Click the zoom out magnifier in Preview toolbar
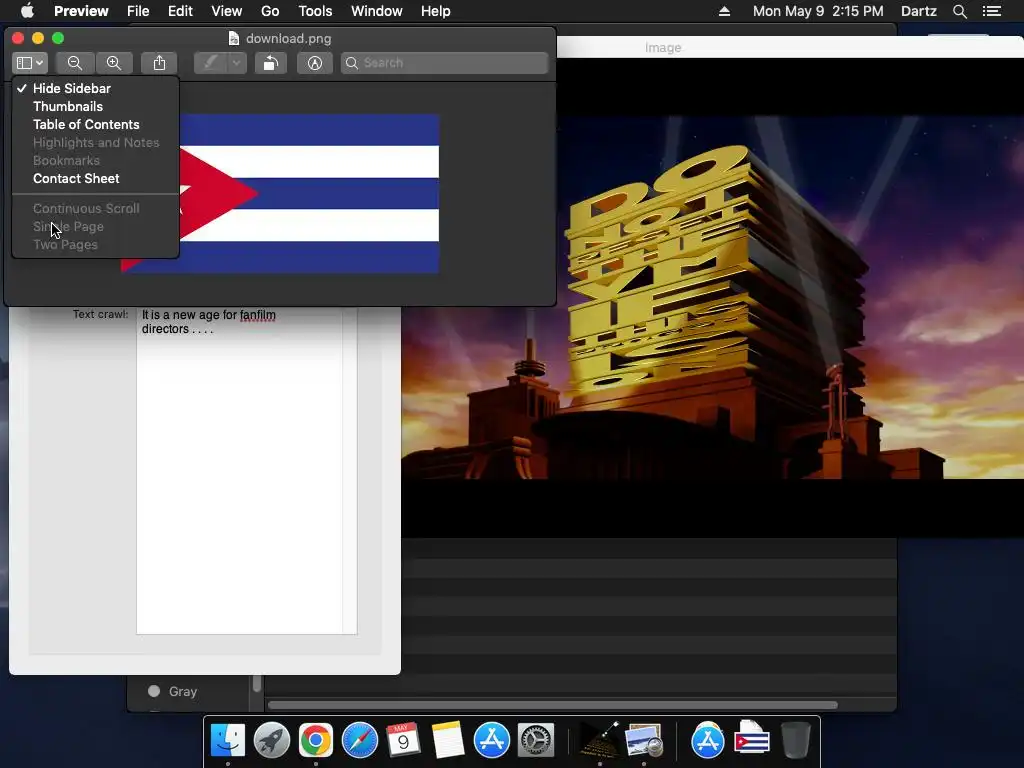This screenshot has width=1024, height=768. pyautogui.click(x=75, y=63)
